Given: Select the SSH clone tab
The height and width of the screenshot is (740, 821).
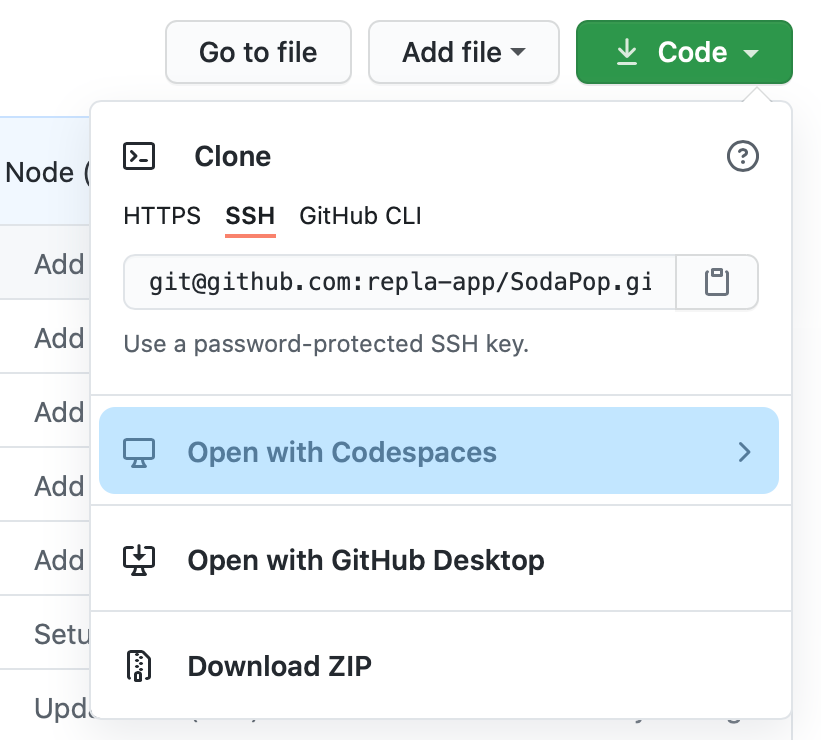Looking at the screenshot, I should click(250, 216).
